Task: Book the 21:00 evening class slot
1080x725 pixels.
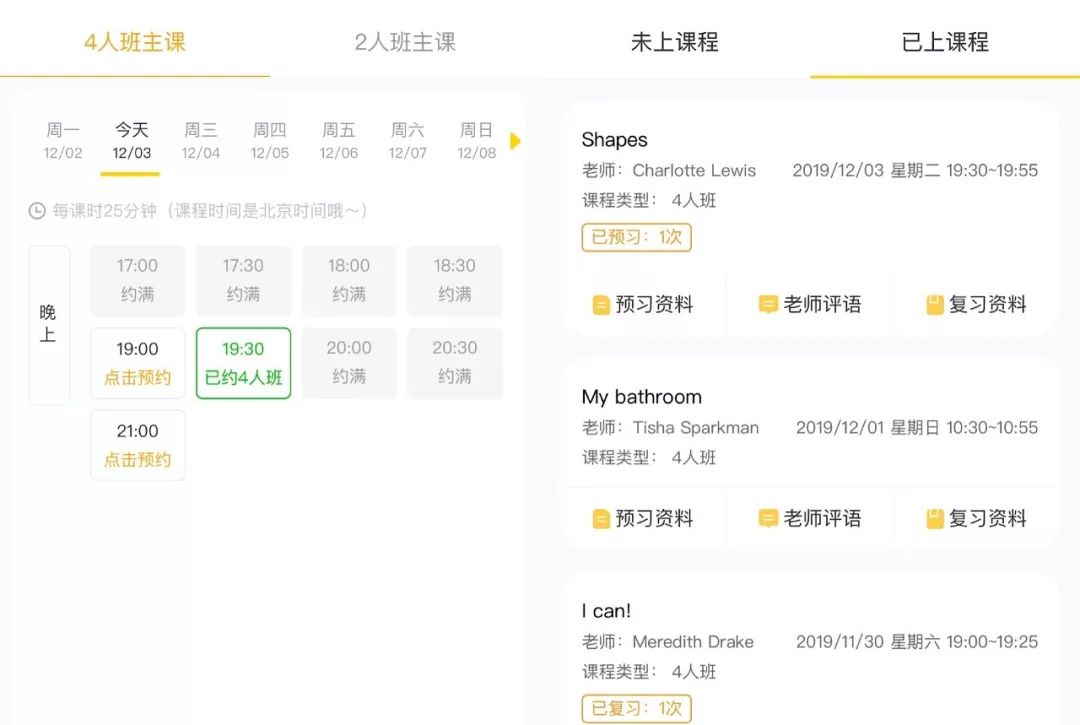Action: point(137,445)
